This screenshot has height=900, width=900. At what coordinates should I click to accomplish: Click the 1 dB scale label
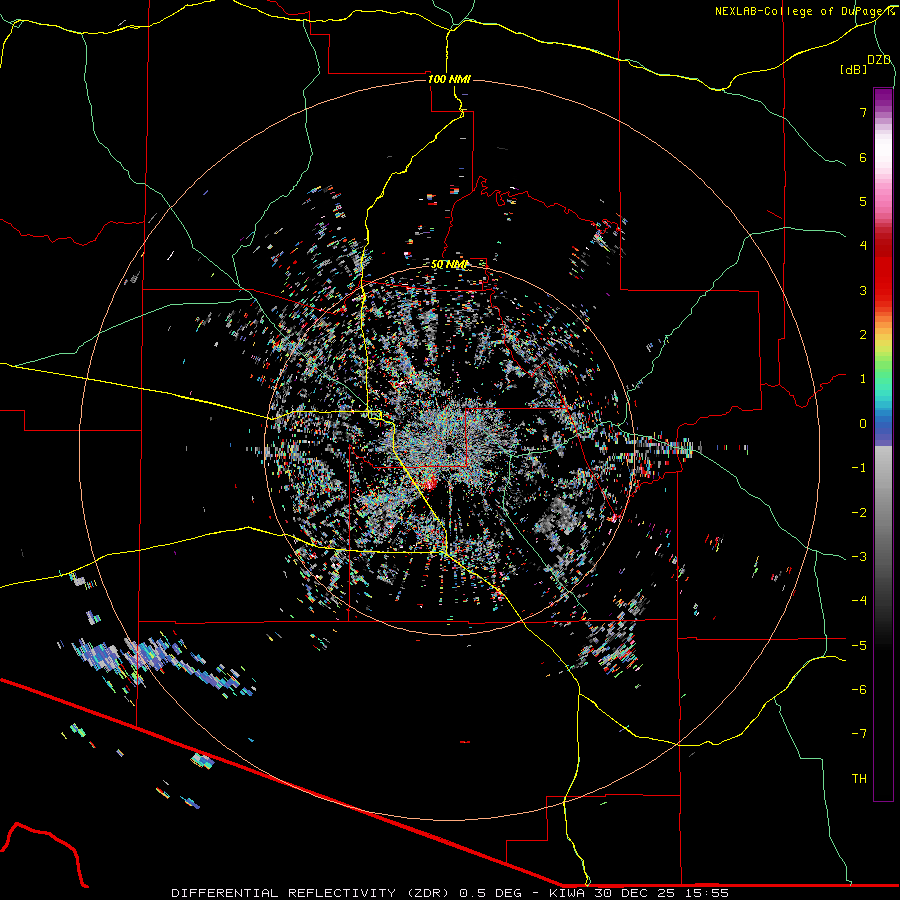click(x=863, y=379)
